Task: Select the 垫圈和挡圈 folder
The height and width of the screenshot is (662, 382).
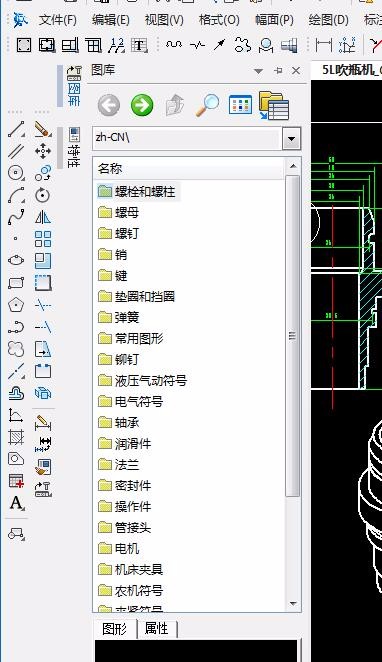Action: coord(136,296)
